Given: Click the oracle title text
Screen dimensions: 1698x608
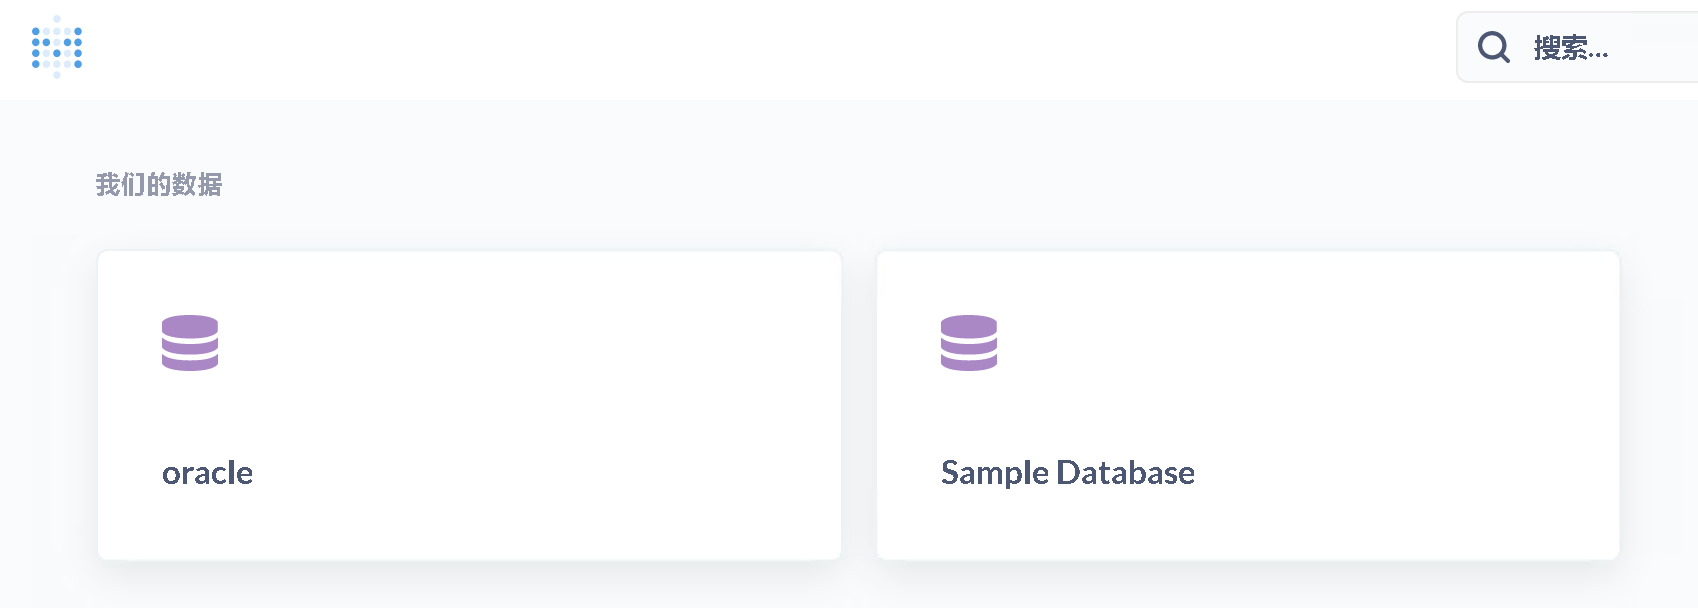Looking at the screenshot, I should pyautogui.click(x=207, y=472).
